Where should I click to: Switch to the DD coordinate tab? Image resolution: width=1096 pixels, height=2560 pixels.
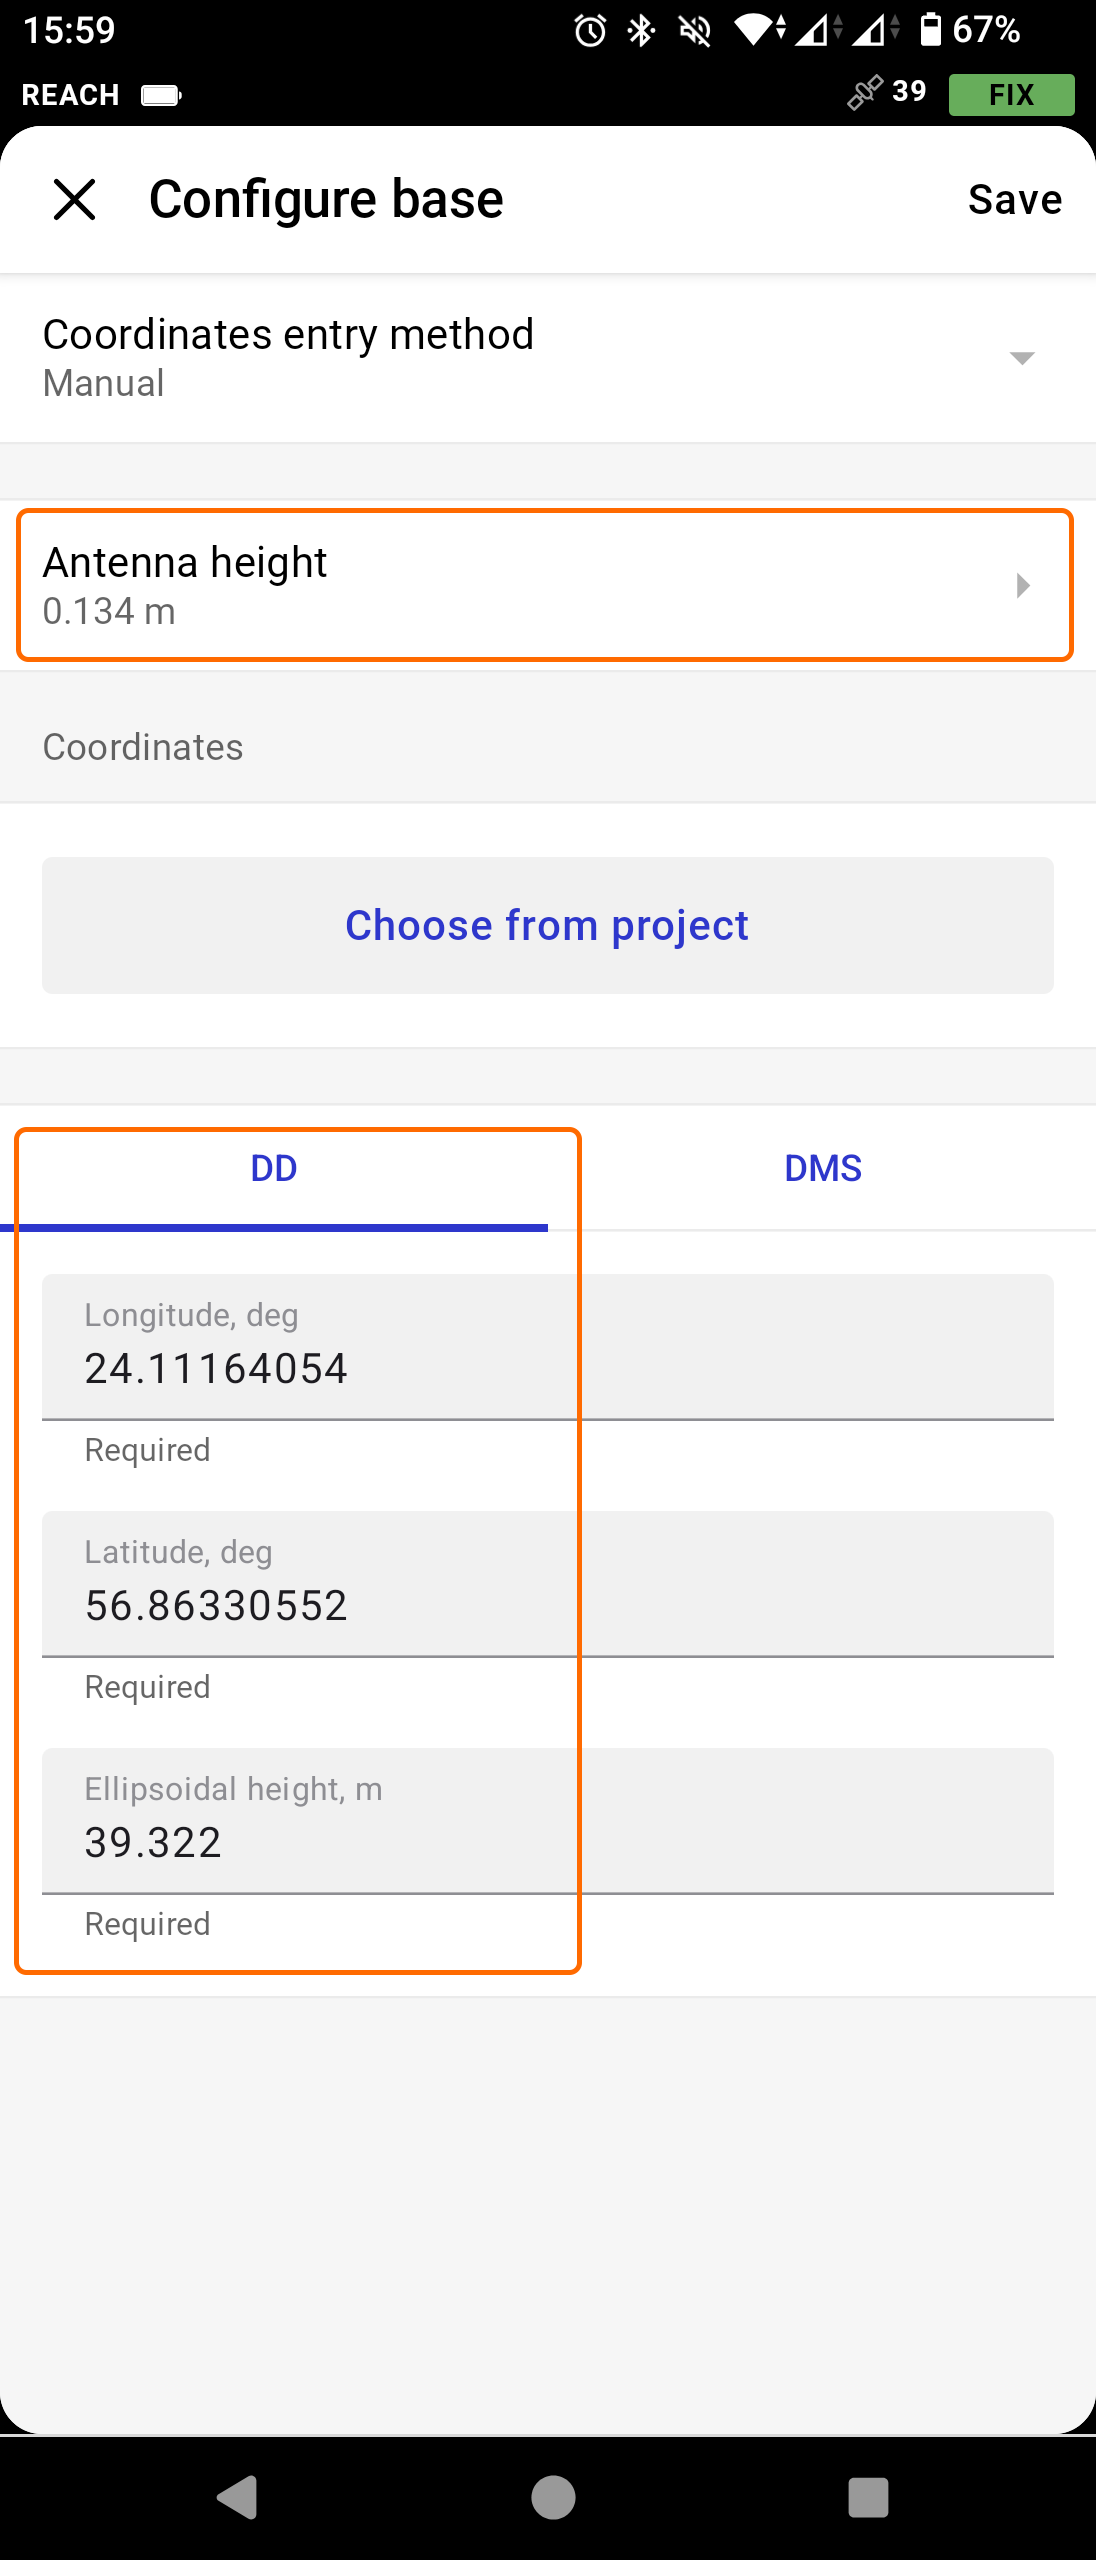point(274,1168)
